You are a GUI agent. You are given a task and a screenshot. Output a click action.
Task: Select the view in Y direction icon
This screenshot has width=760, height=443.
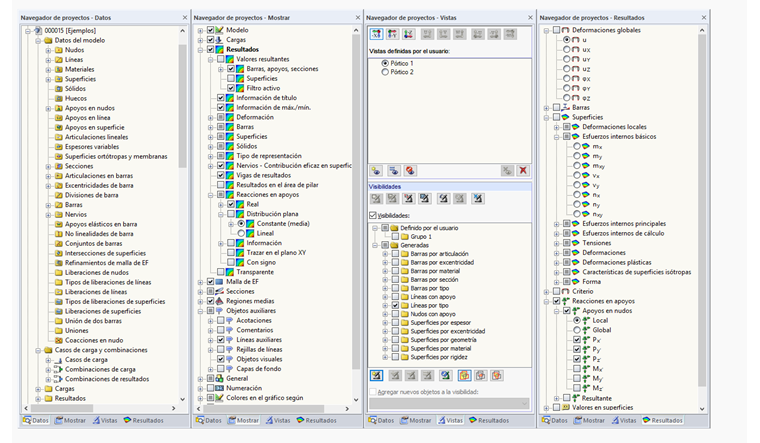[393, 34]
